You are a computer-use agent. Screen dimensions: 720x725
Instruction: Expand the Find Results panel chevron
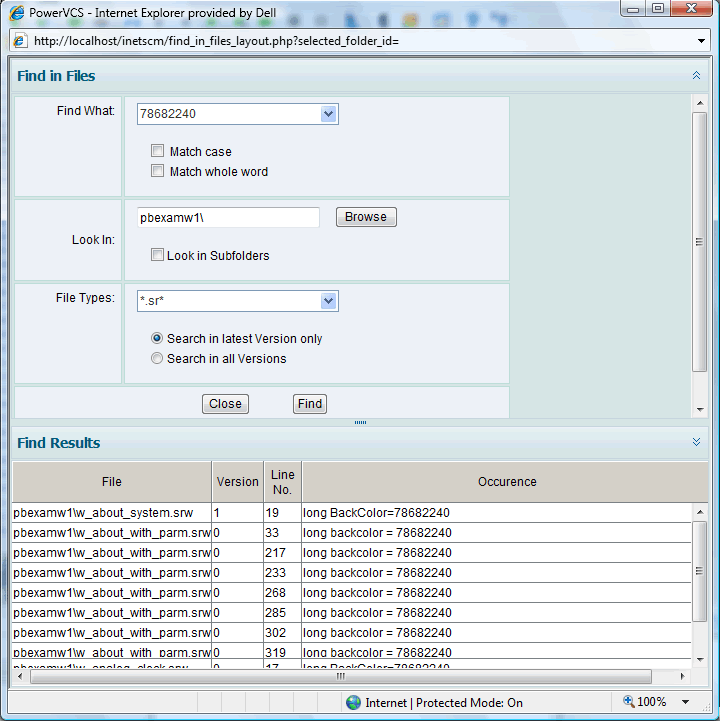coord(696,442)
